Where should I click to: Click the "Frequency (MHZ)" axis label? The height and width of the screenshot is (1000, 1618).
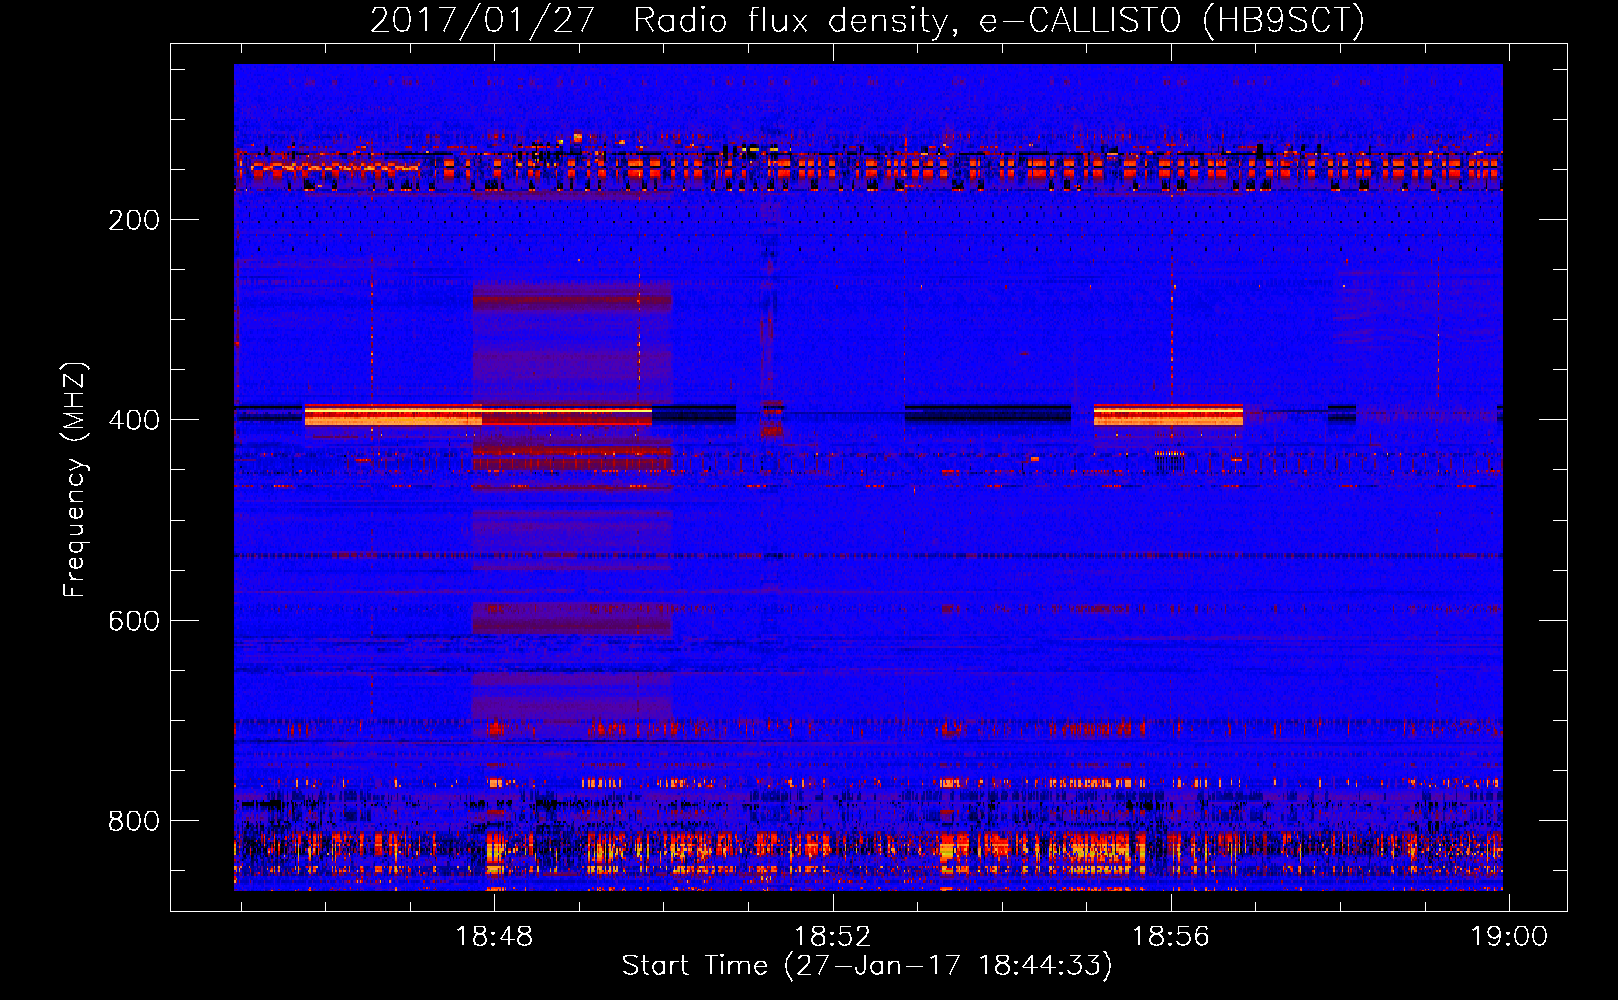click(x=75, y=479)
